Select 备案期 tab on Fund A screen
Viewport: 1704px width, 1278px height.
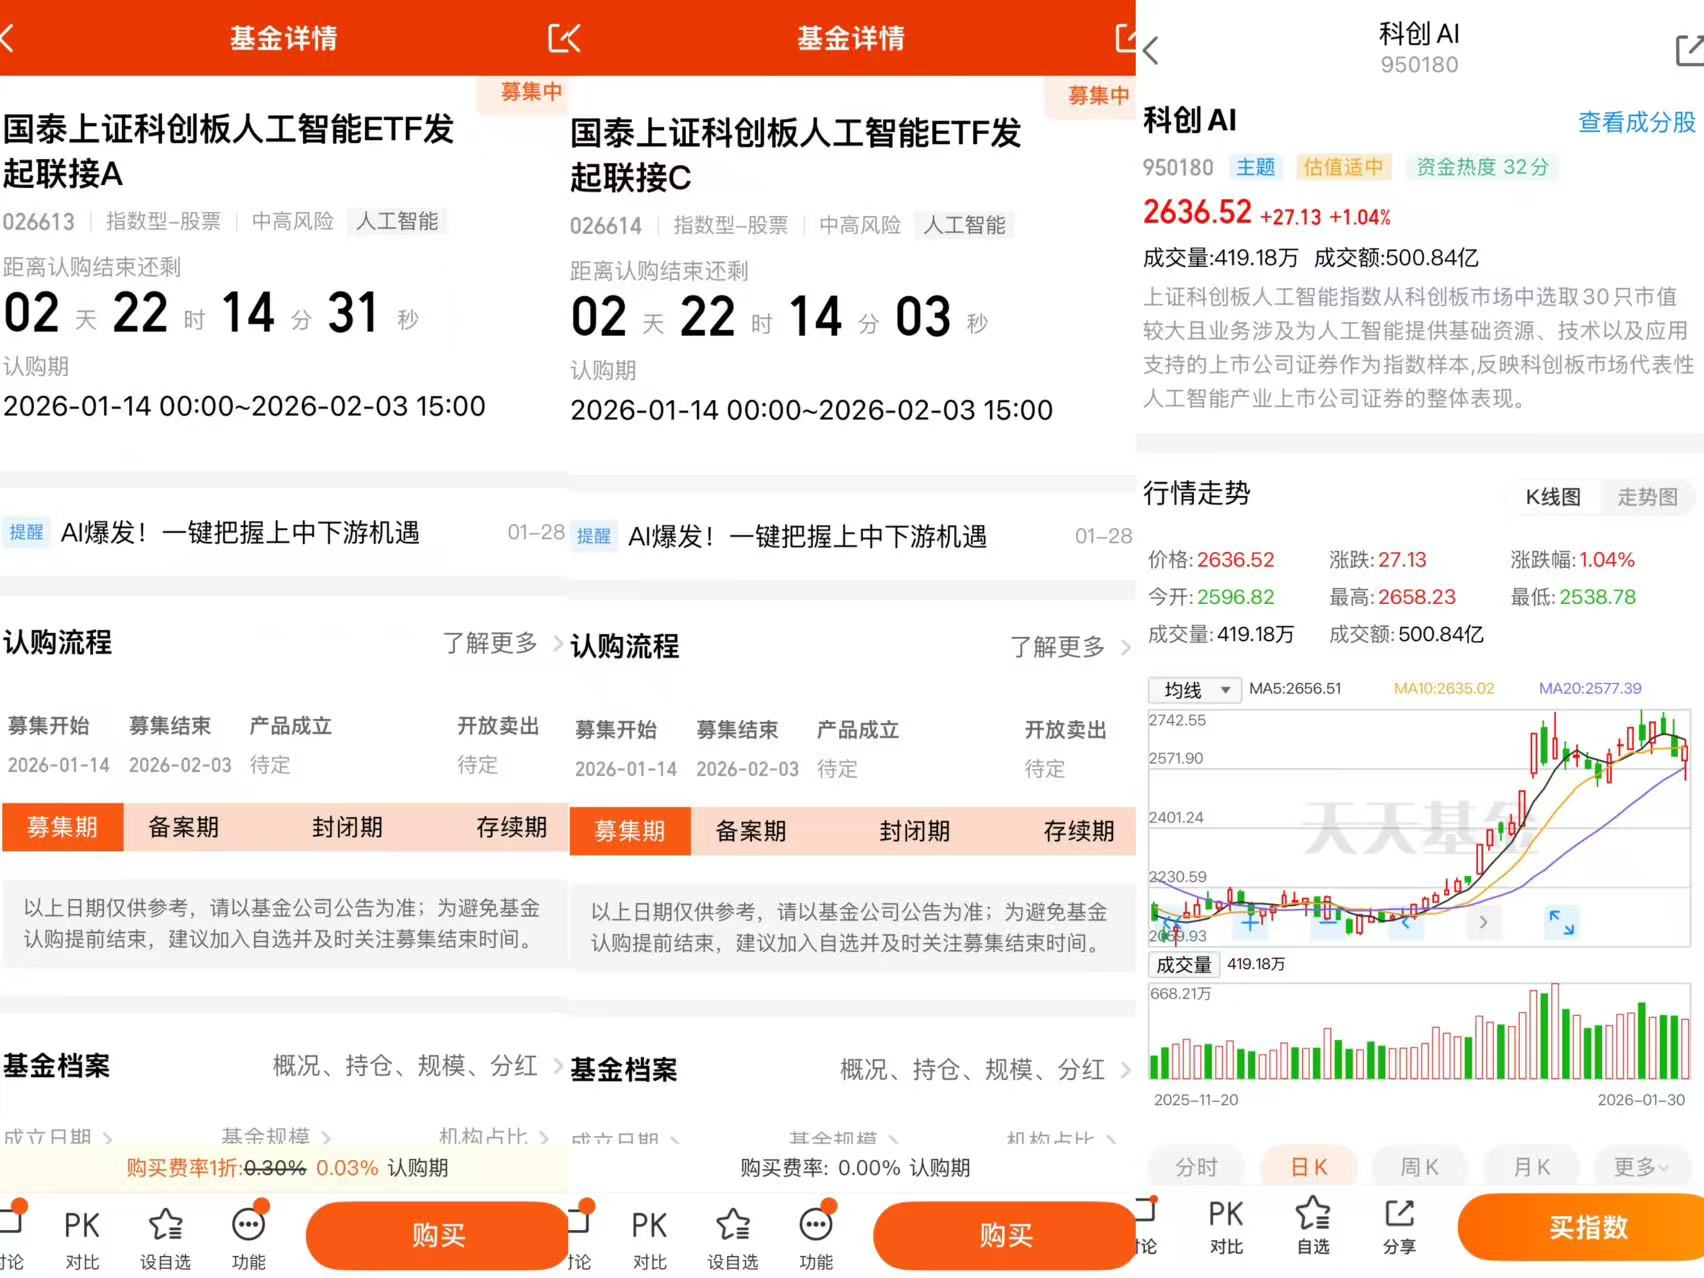(x=183, y=827)
